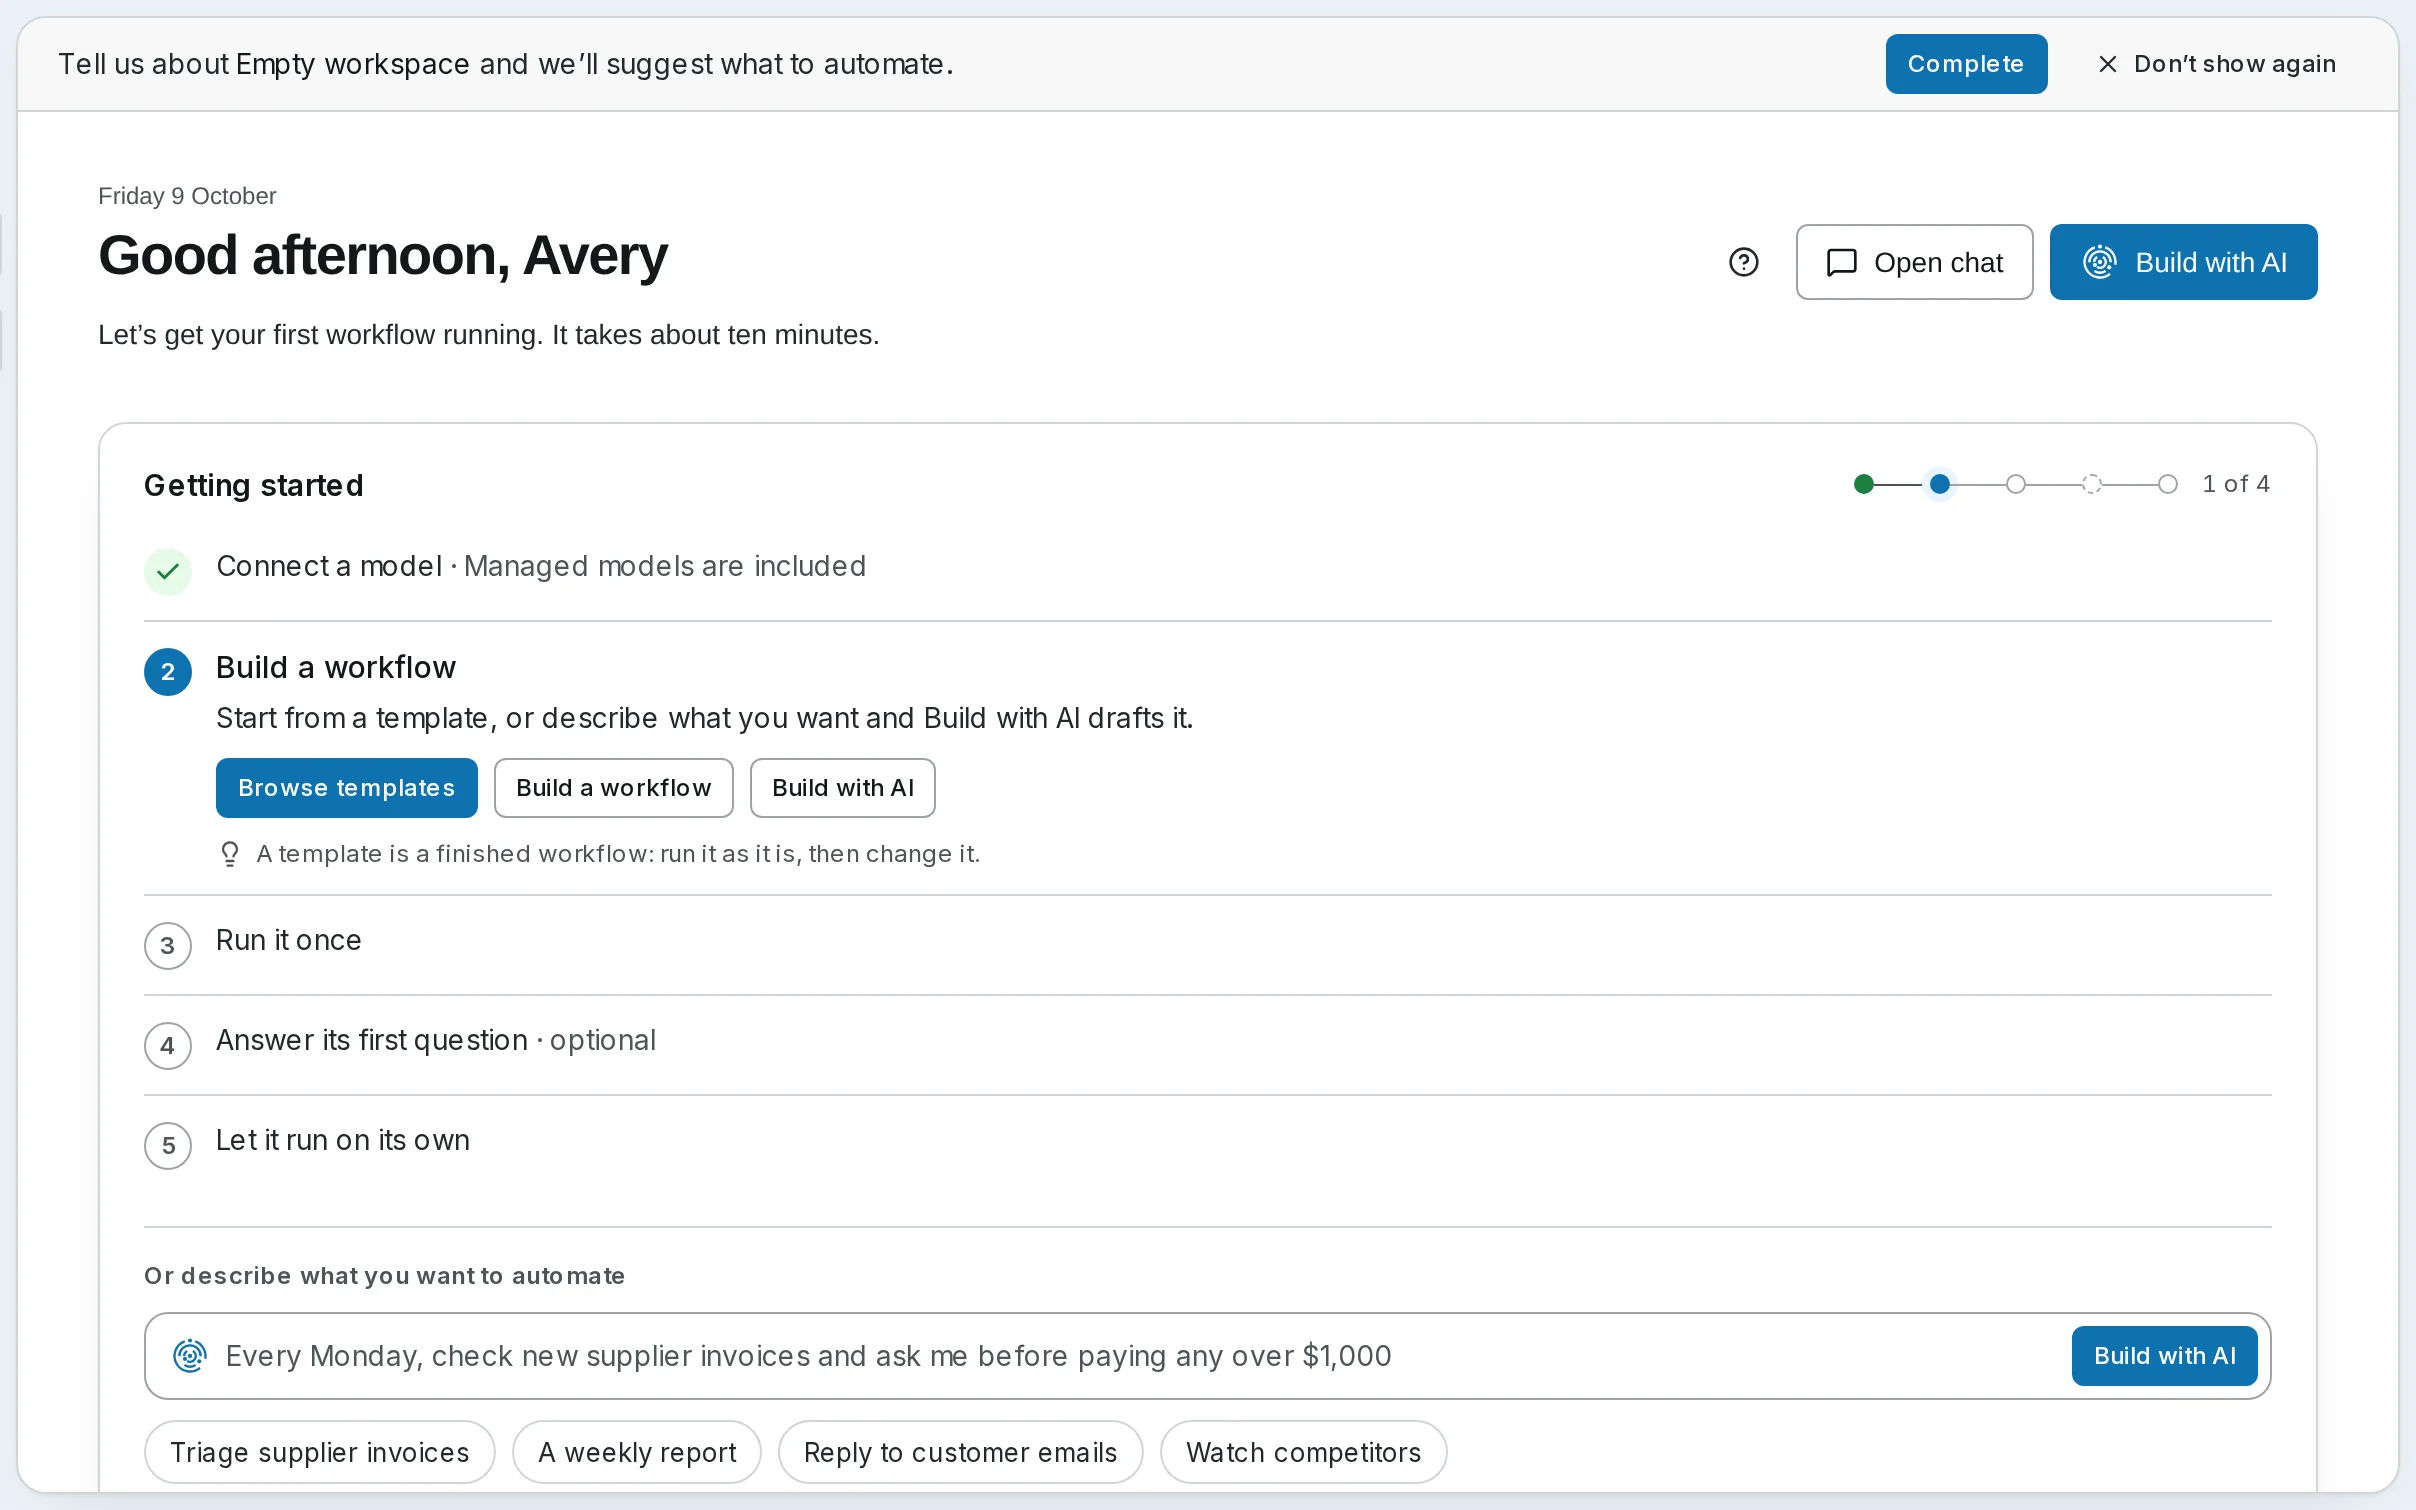The image size is (2416, 1510).
Task: Click the AI spiral icon in the prompt field
Action: point(190,1356)
